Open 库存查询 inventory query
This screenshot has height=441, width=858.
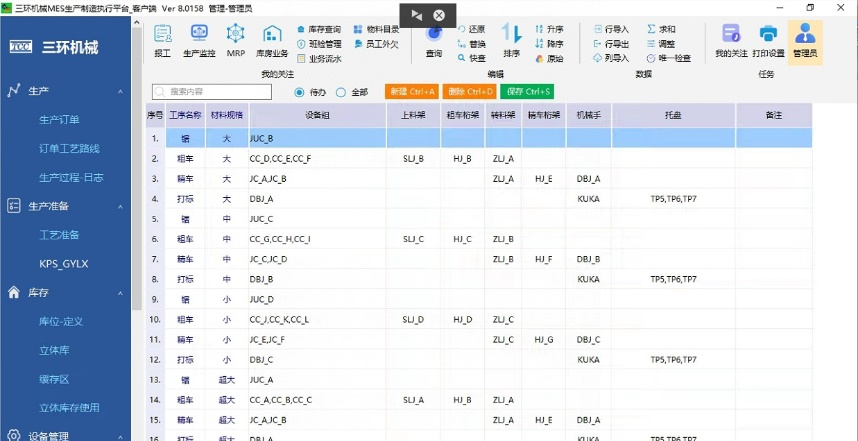pos(320,29)
